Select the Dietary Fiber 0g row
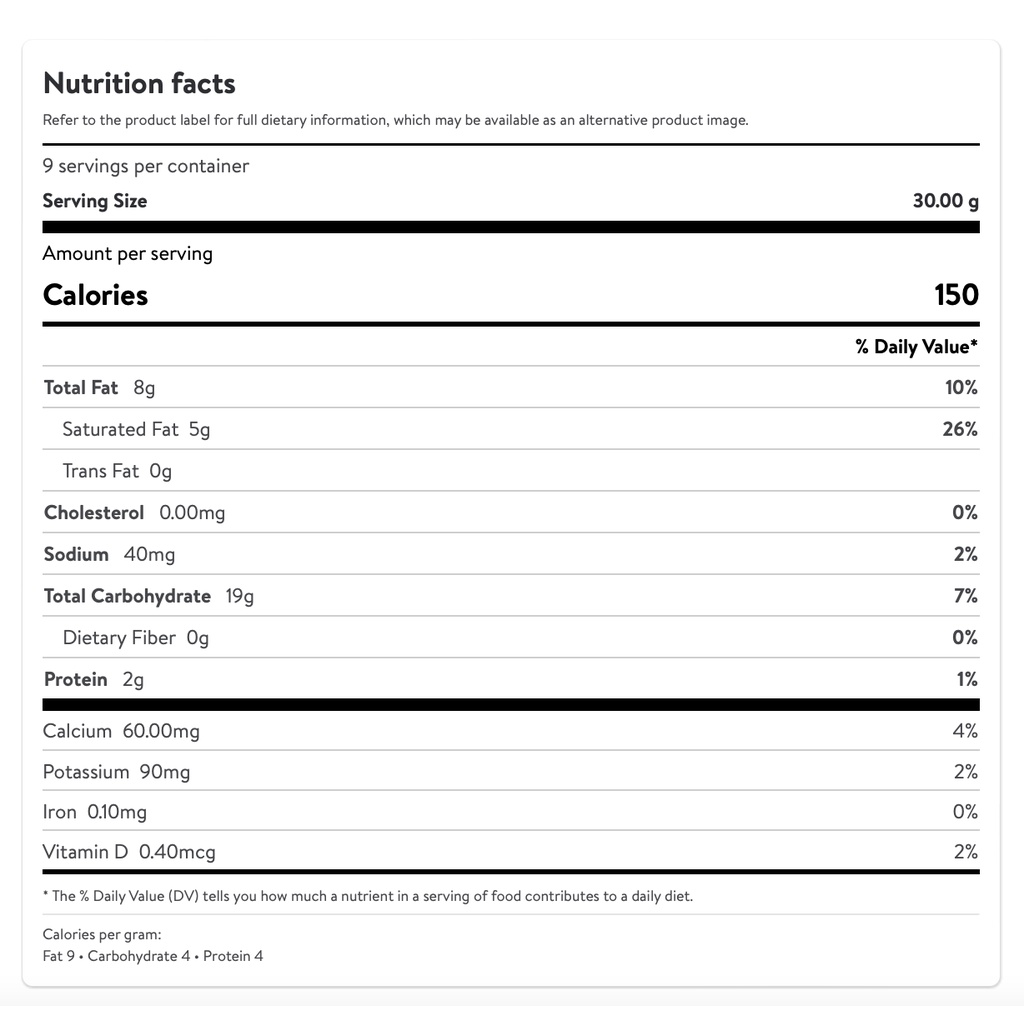Viewport: 1024px width, 1024px height. [x=136, y=638]
